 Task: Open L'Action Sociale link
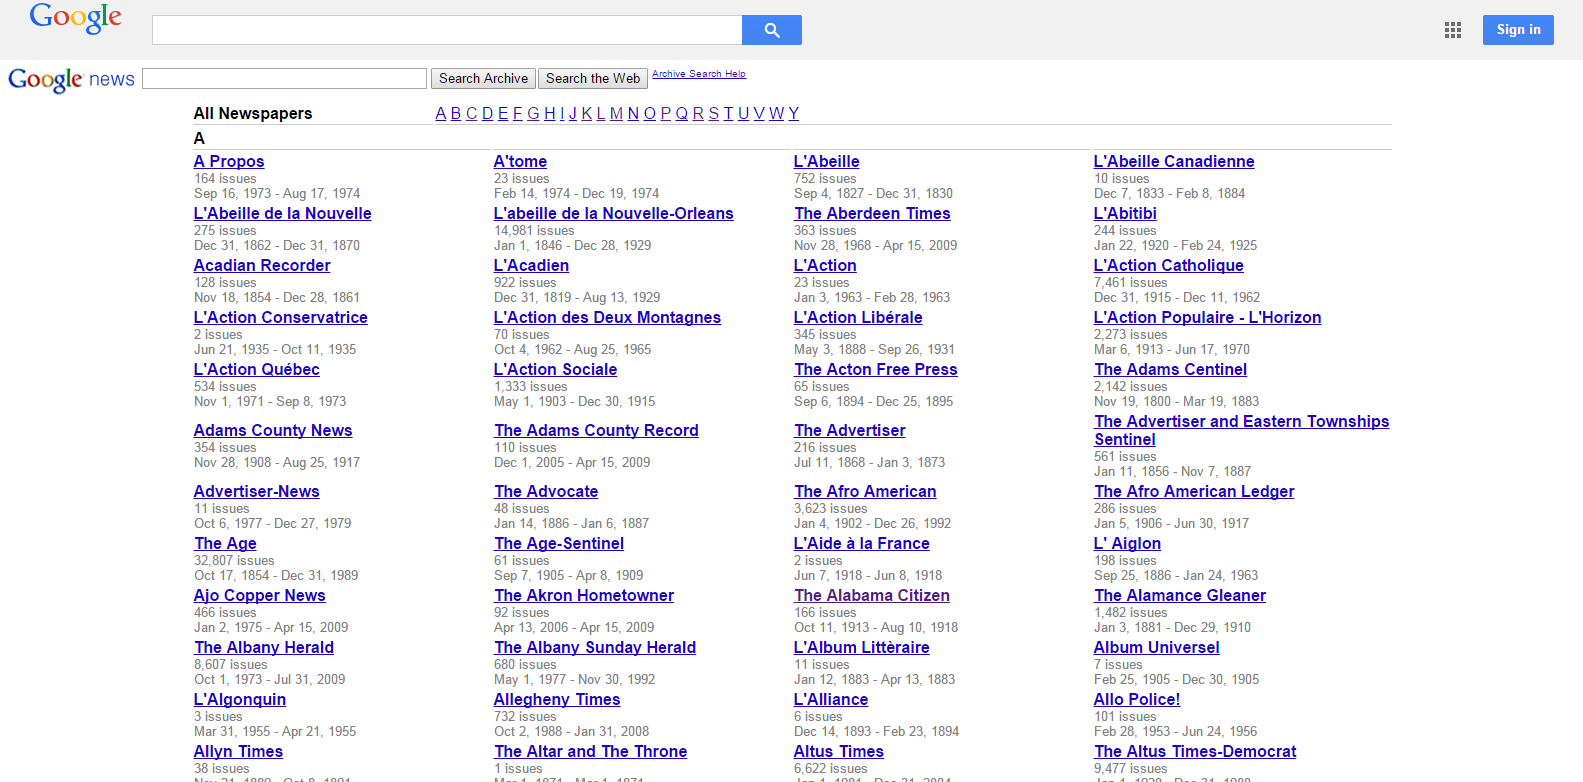(555, 369)
